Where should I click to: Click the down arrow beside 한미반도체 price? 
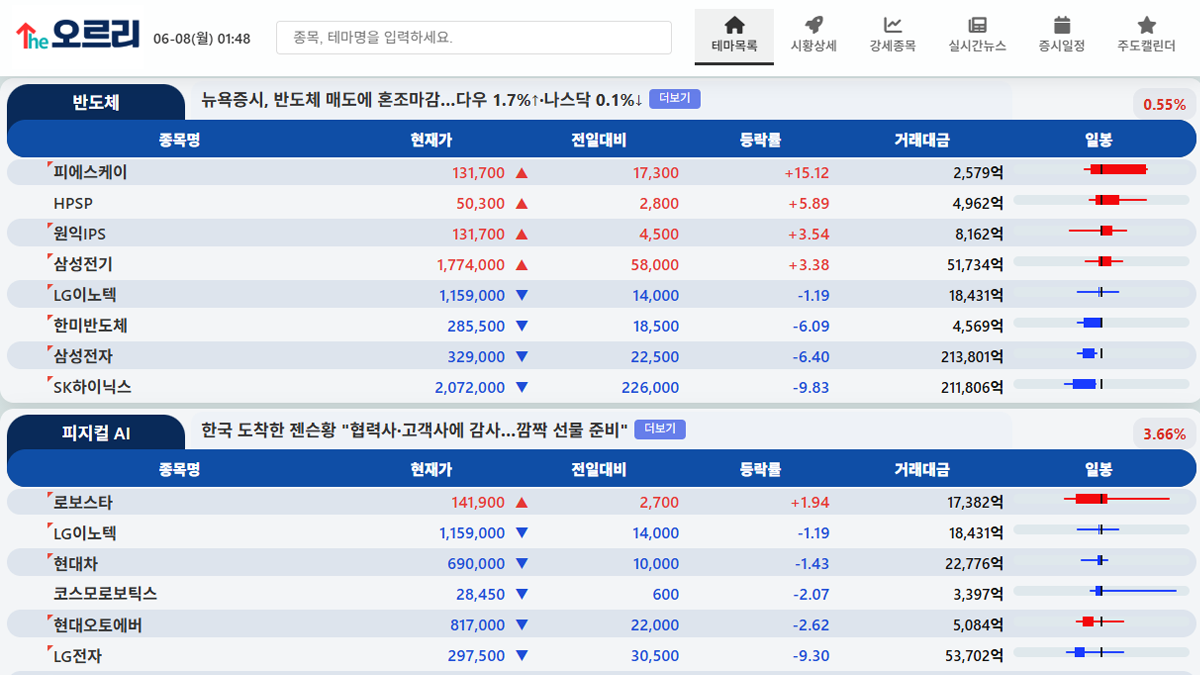tap(520, 326)
